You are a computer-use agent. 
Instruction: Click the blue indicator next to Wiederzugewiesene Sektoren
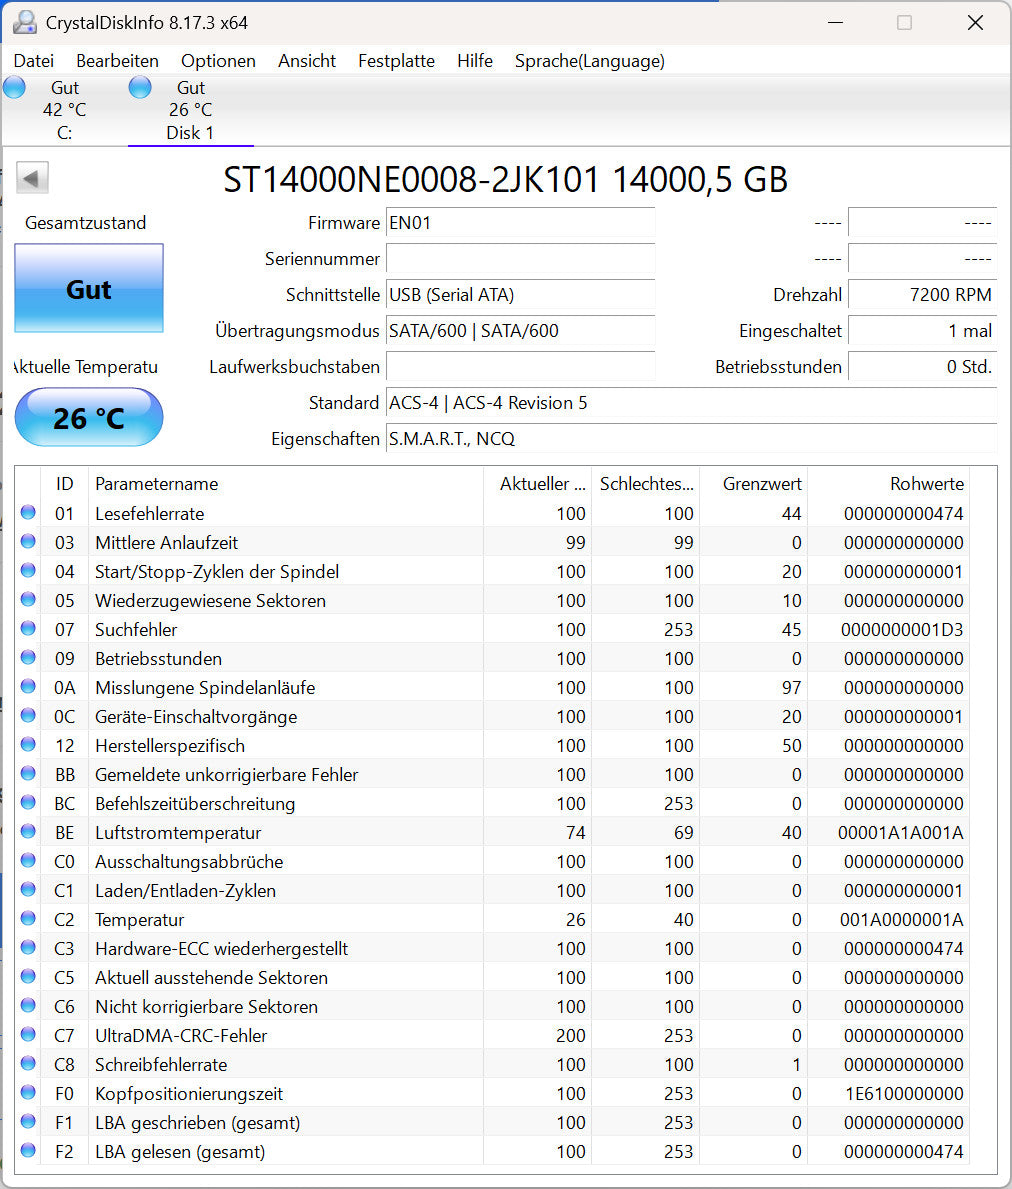point(29,600)
